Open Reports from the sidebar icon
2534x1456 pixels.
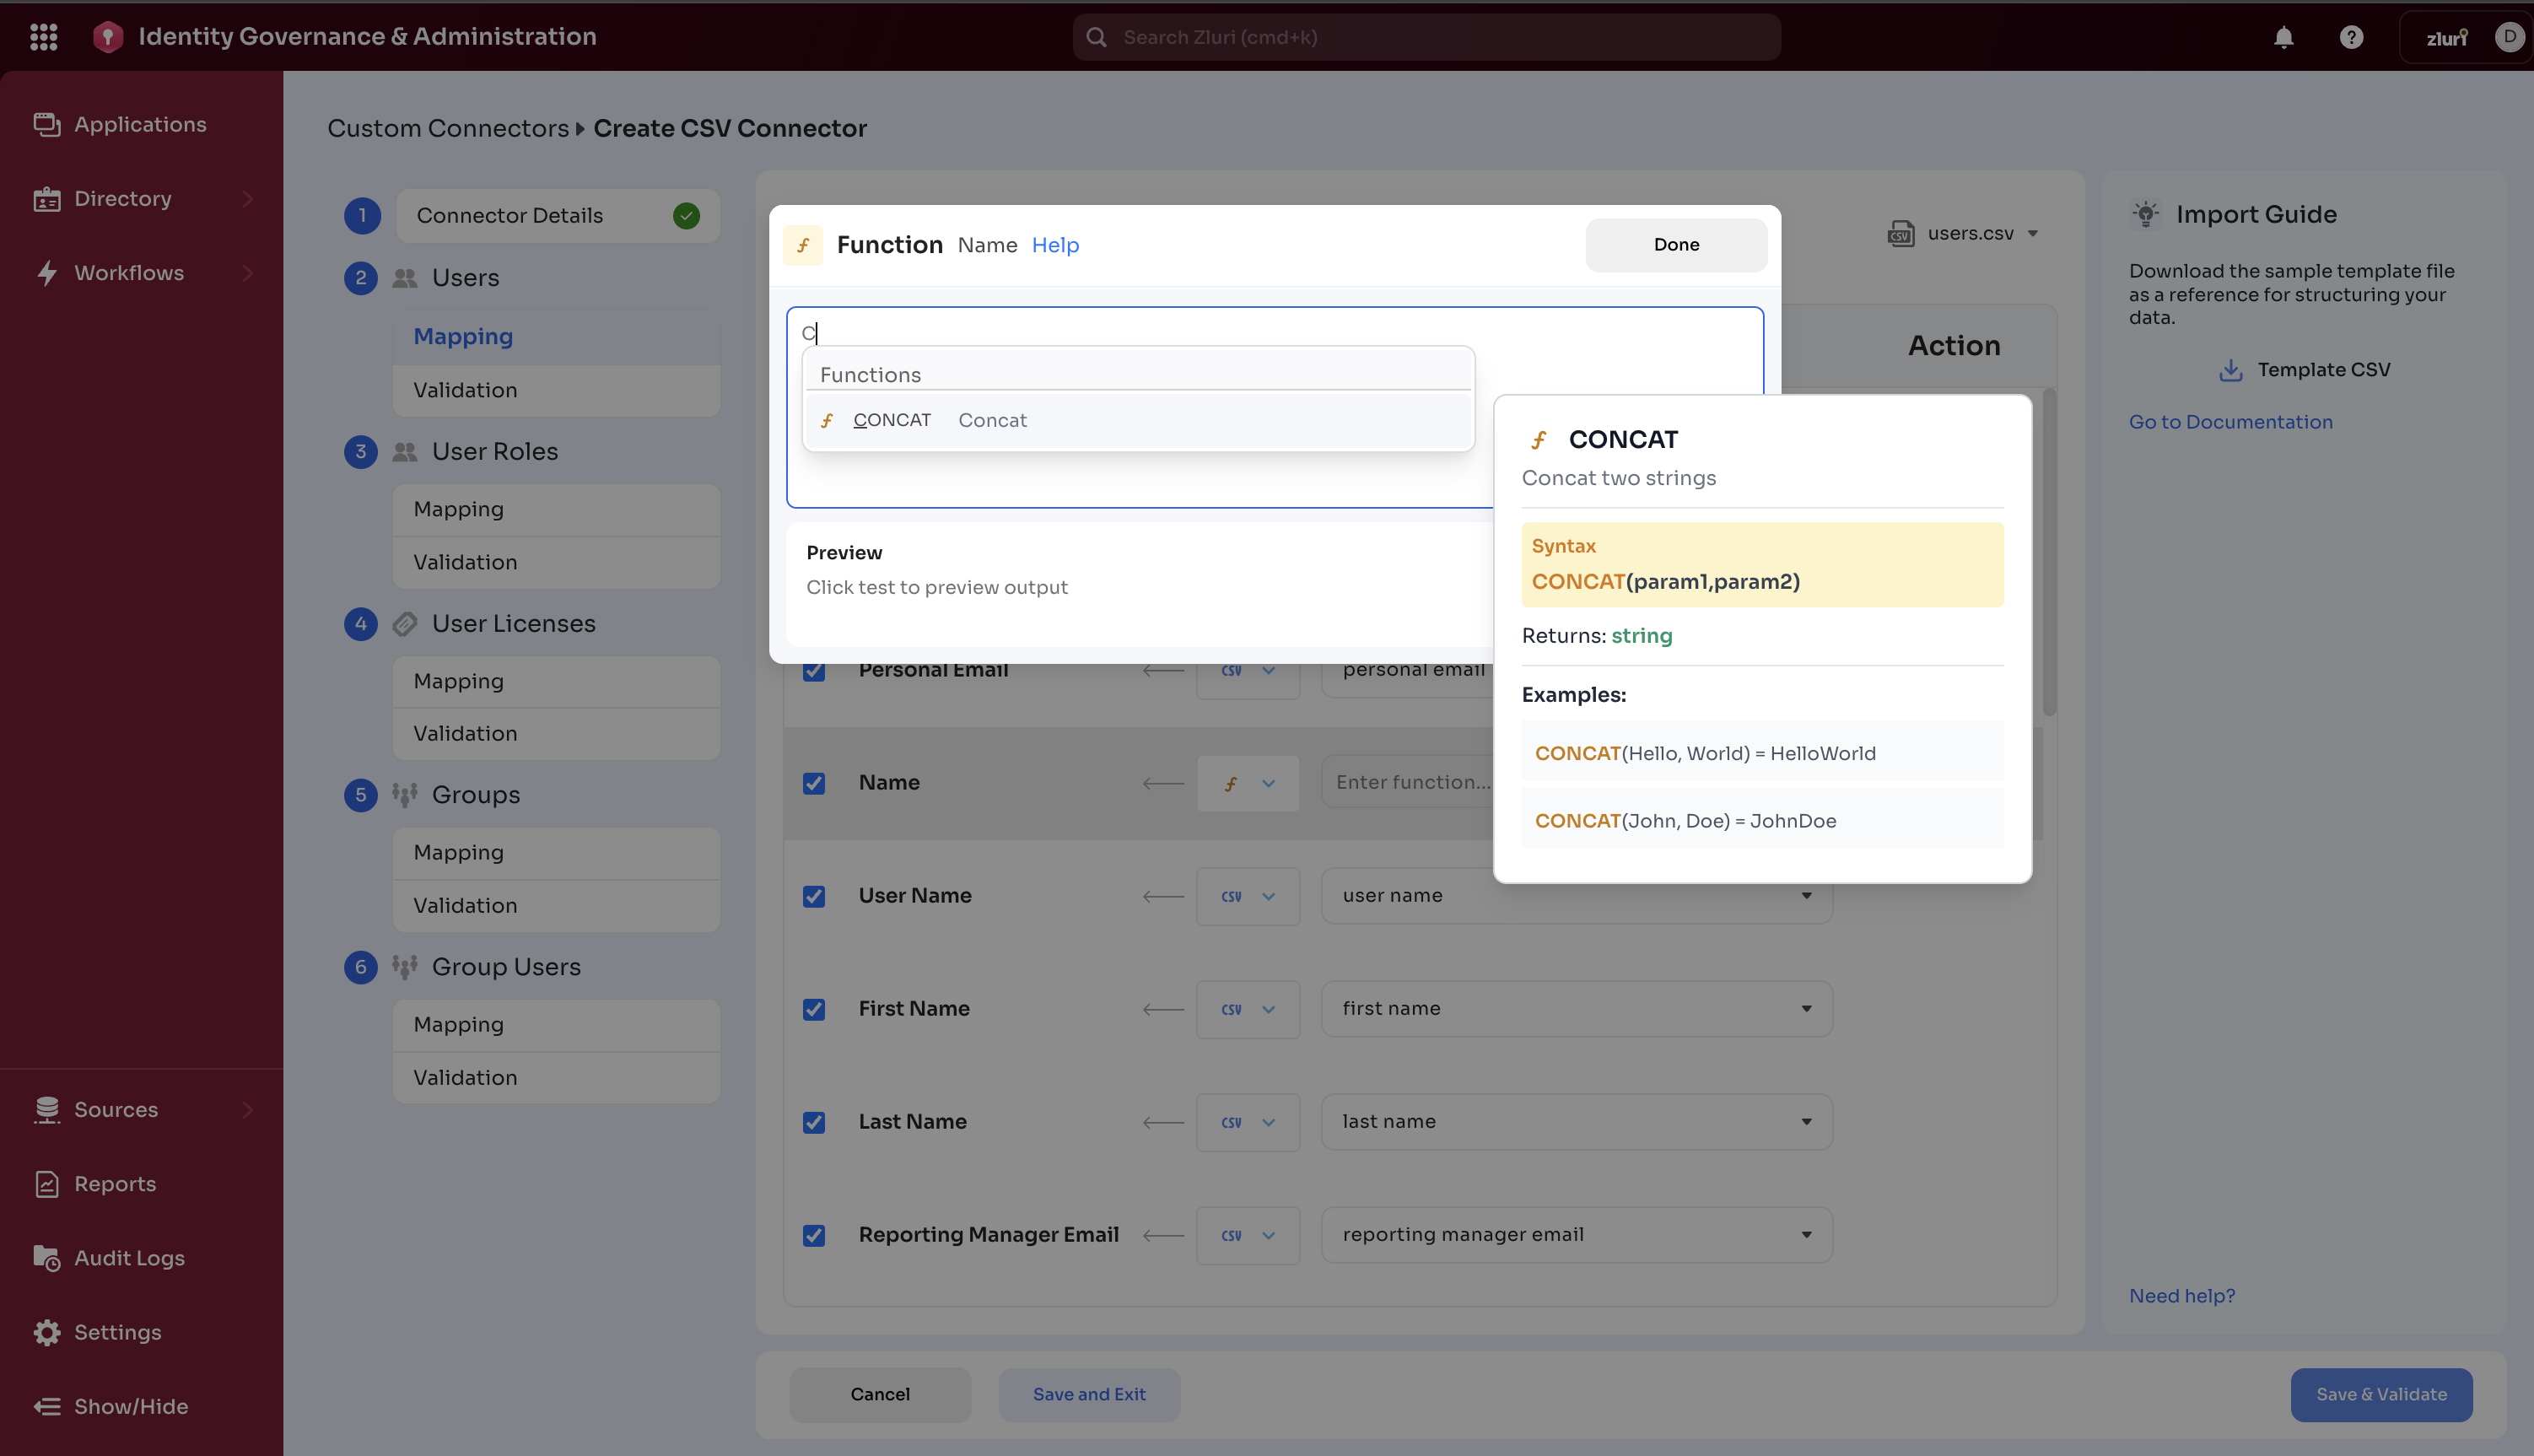pos(46,1184)
